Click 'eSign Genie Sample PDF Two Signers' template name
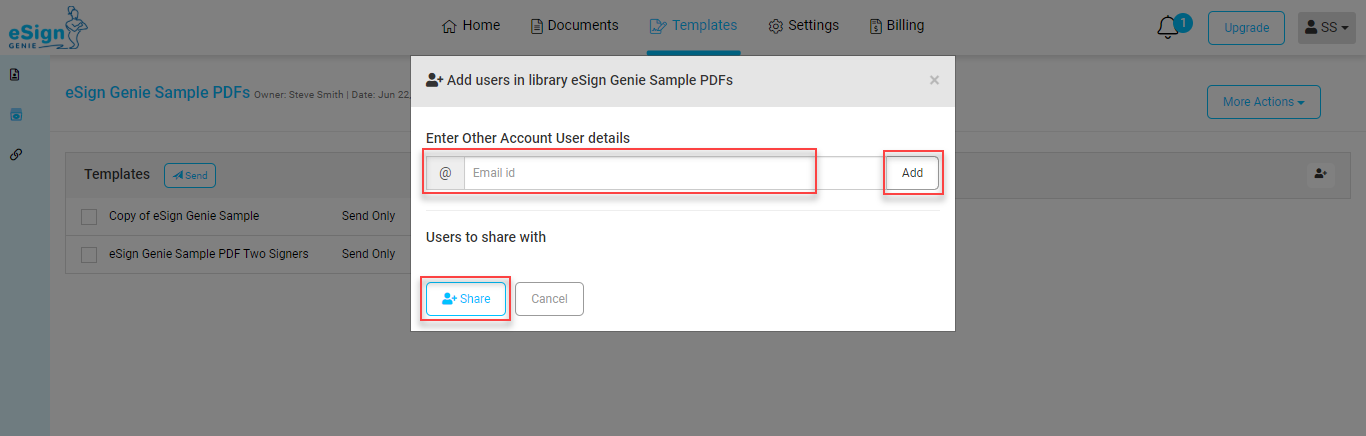Viewport: 1366px width, 436px height. 209,254
